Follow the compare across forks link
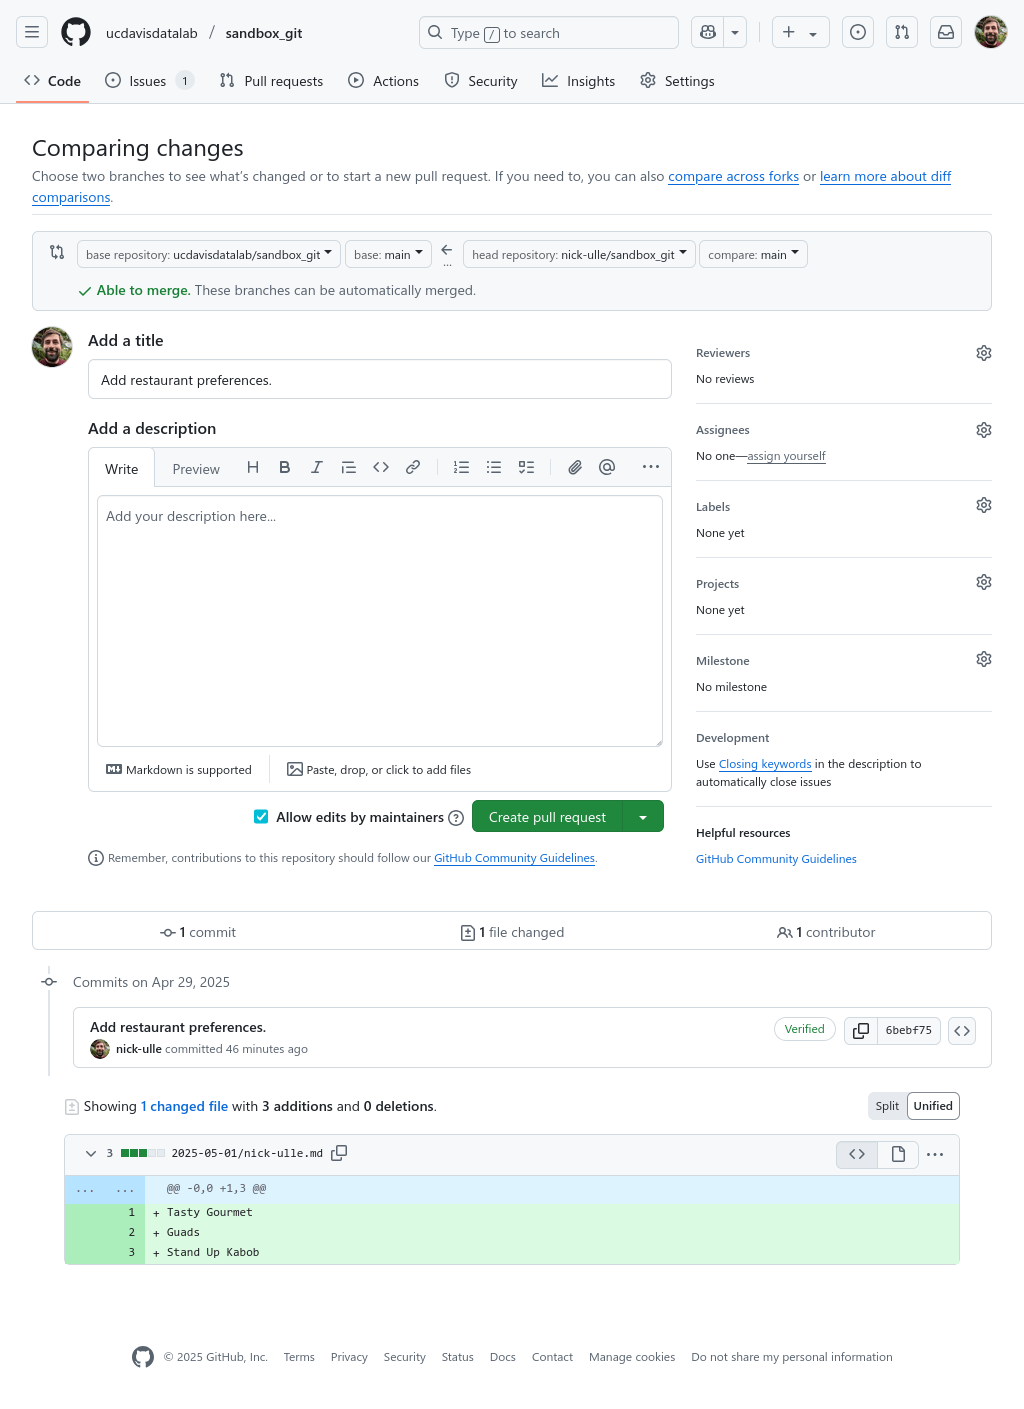 coord(733,176)
